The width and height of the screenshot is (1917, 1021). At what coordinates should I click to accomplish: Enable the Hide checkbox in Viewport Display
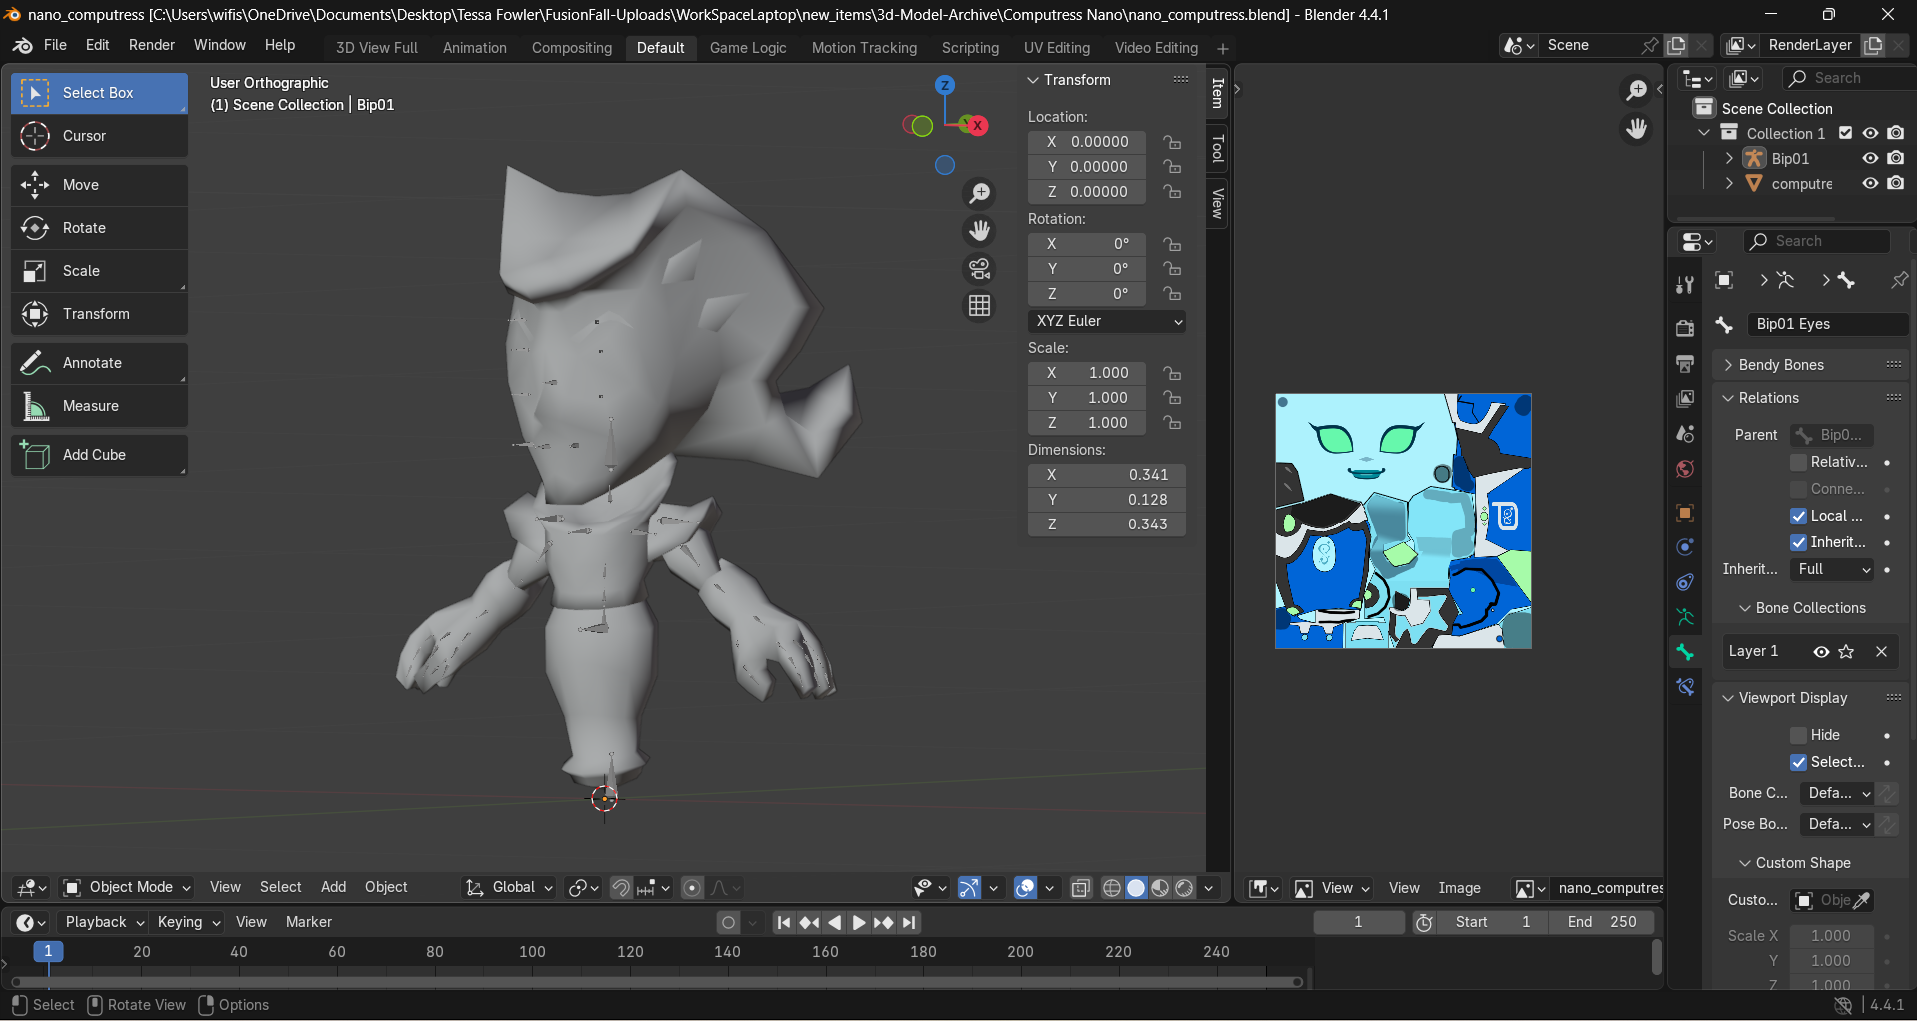[x=1798, y=735]
